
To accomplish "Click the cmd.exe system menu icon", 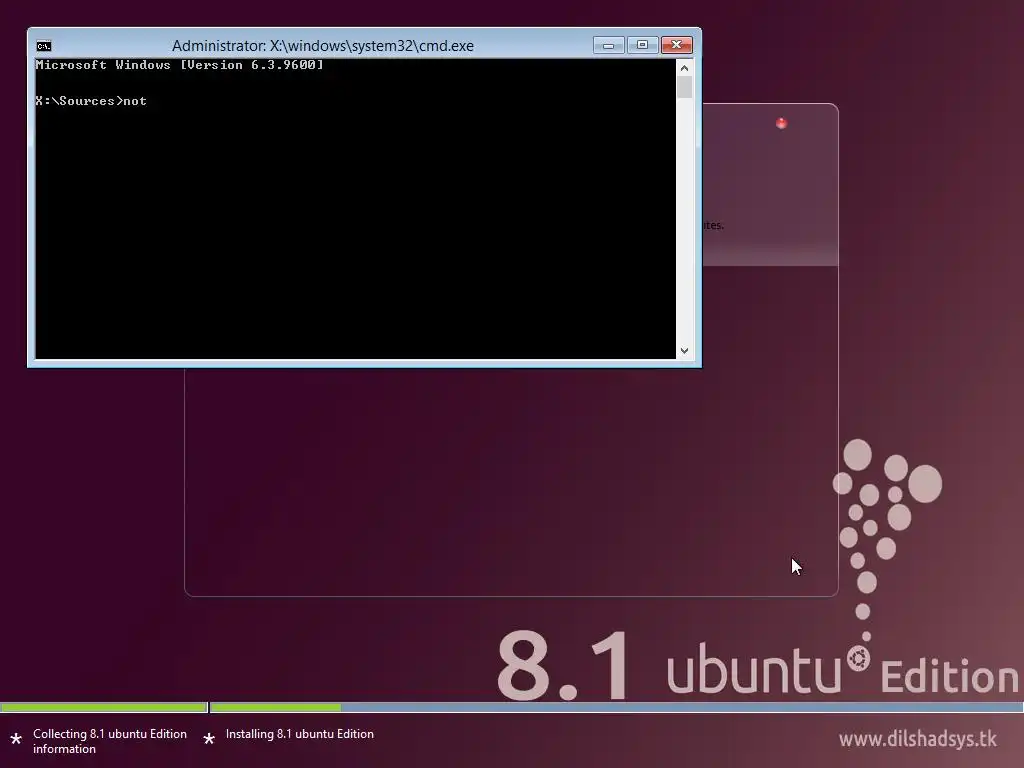I will coord(44,46).
